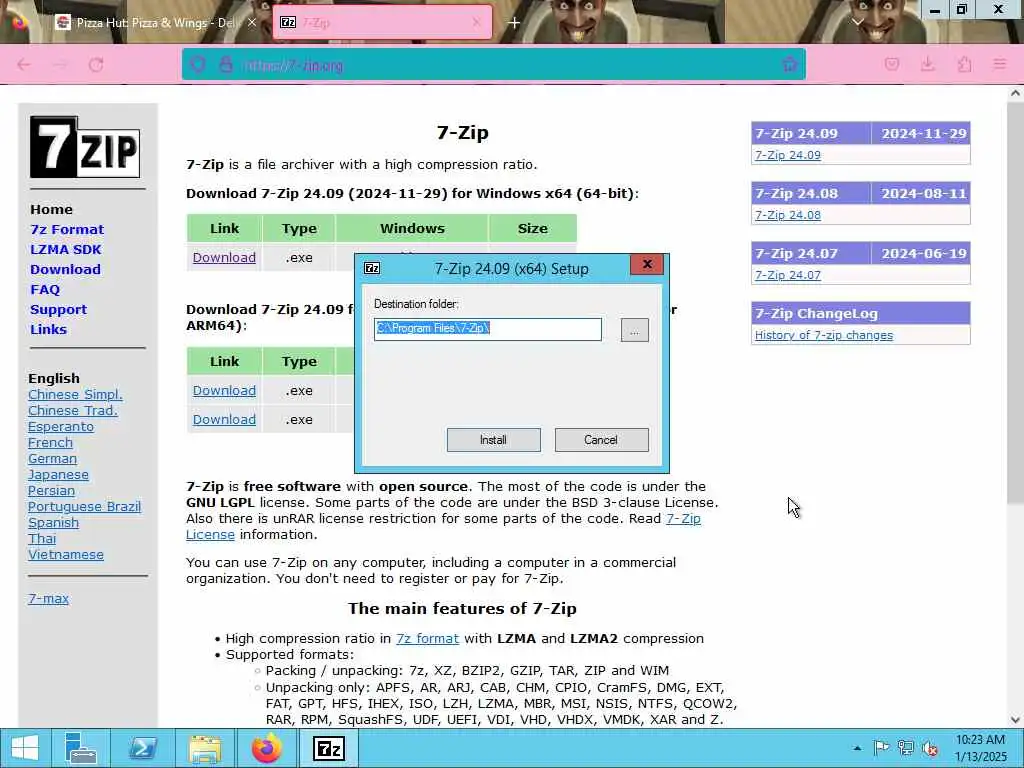The image size is (1024, 768).
Task: Switch language to French
Action: point(50,442)
